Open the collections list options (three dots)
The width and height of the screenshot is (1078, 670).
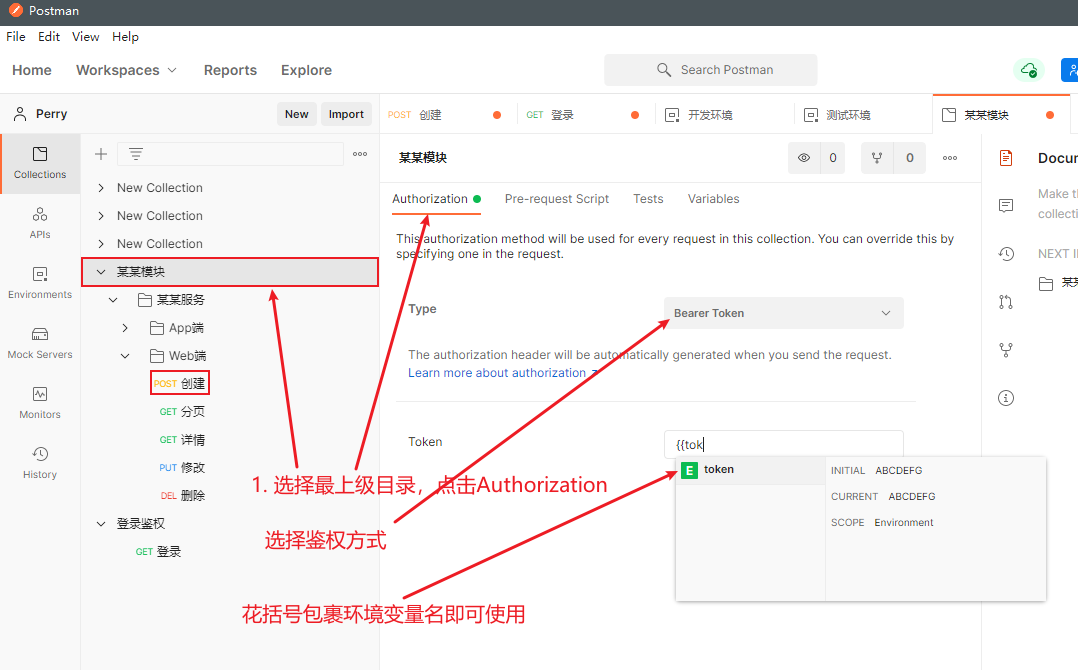360,154
